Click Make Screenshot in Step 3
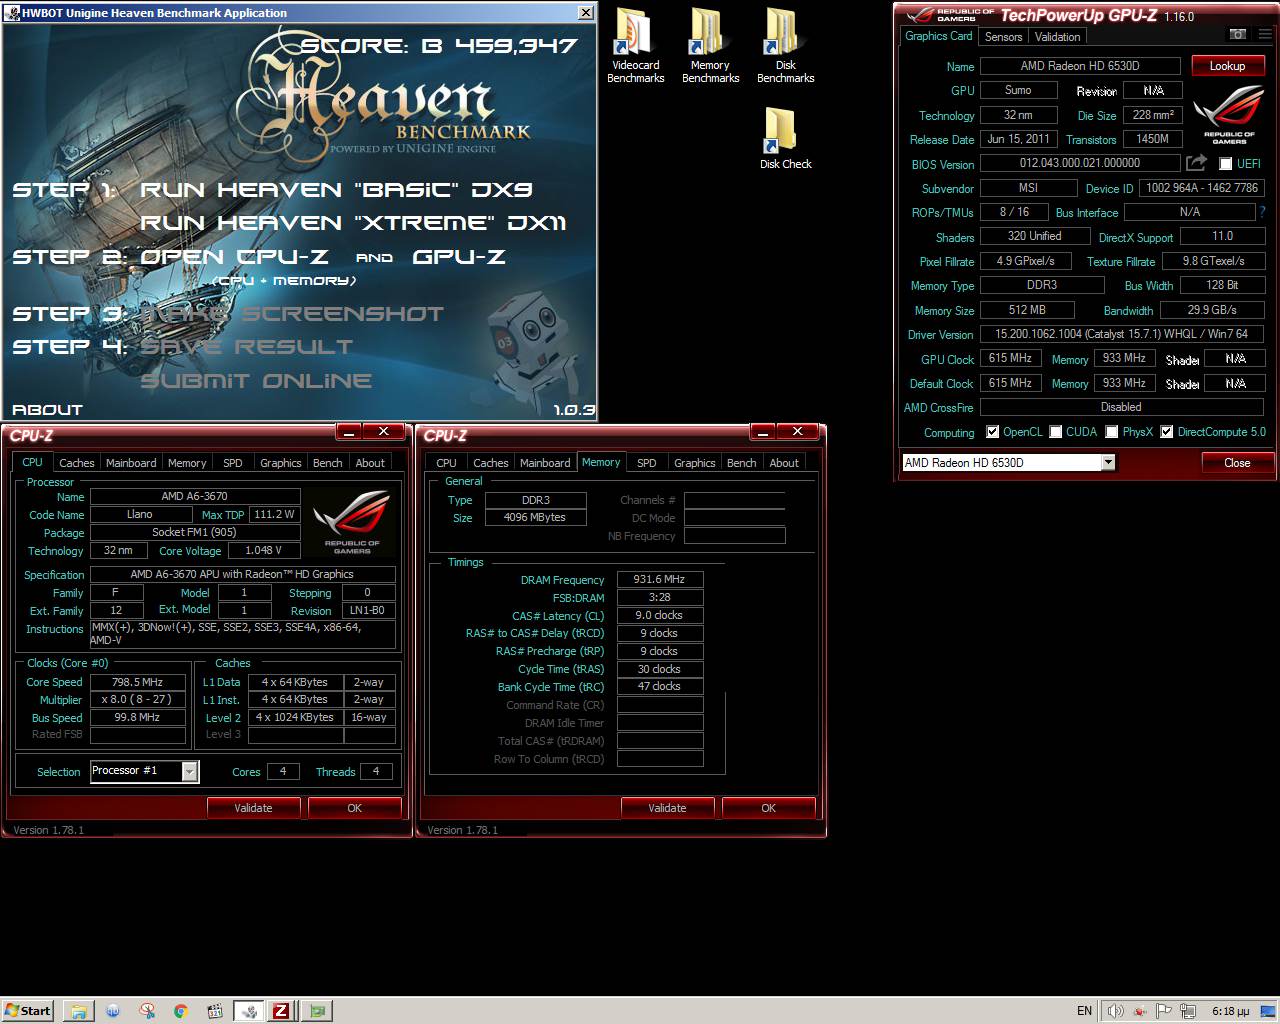 point(292,314)
